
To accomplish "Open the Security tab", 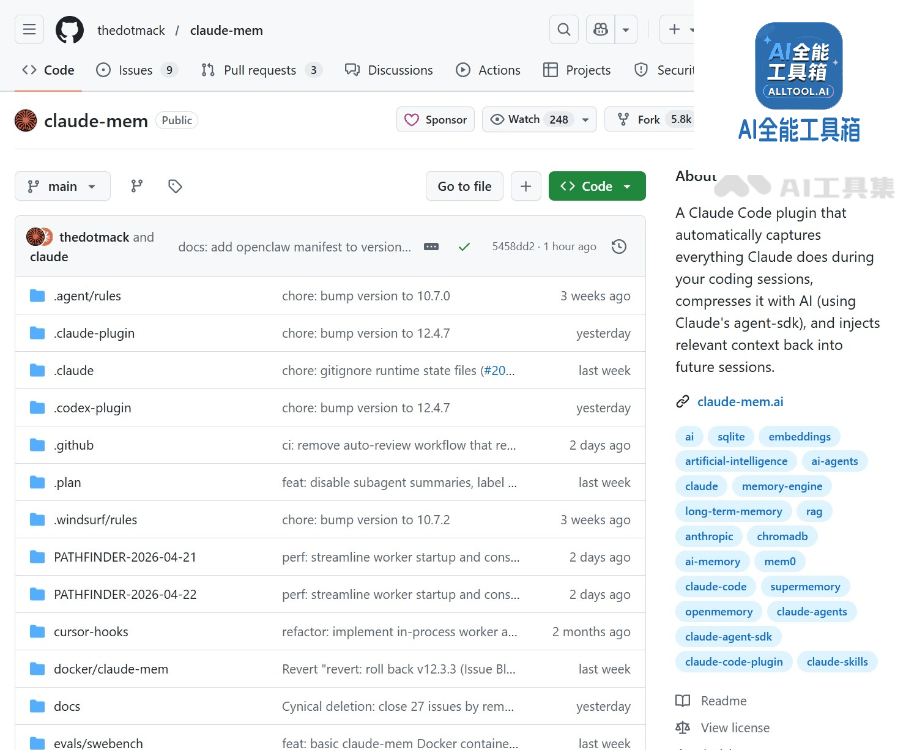I will 665,70.
